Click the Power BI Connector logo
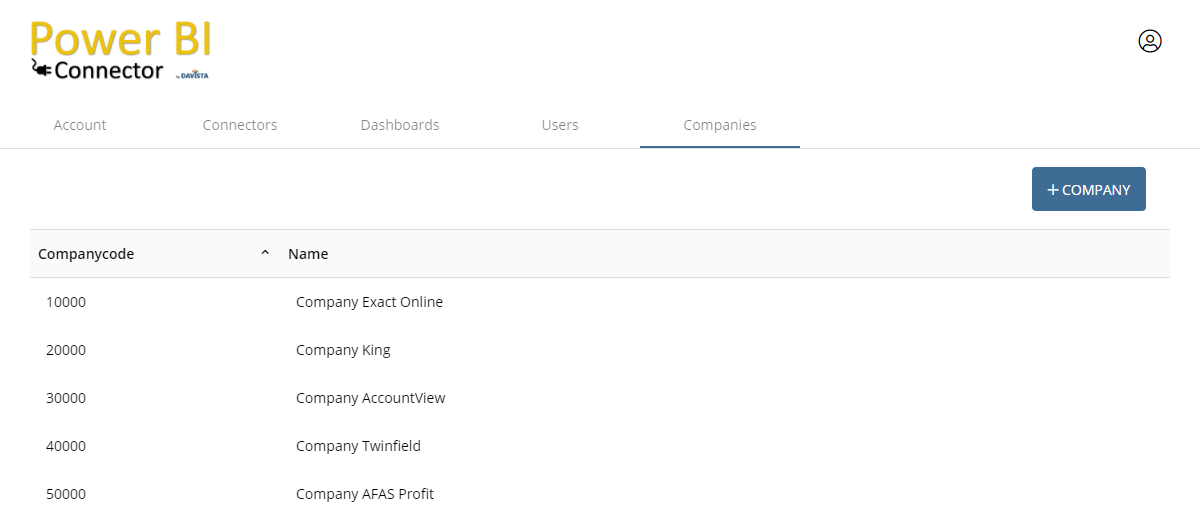Screen dimensions: 1200x518 [120, 51]
